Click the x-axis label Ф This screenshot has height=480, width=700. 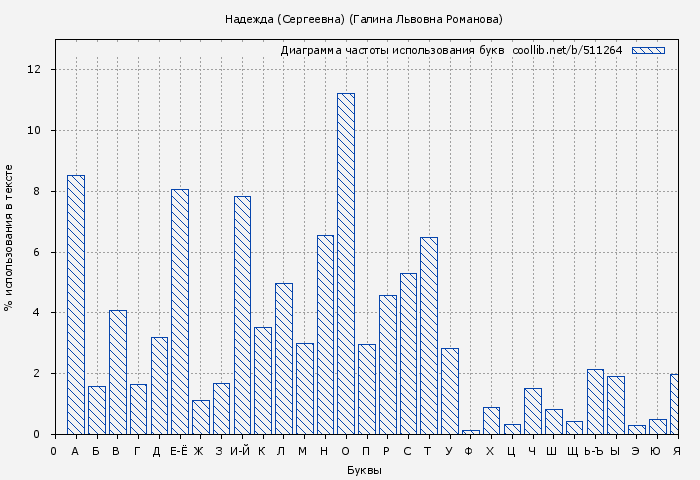[x=468, y=451]
